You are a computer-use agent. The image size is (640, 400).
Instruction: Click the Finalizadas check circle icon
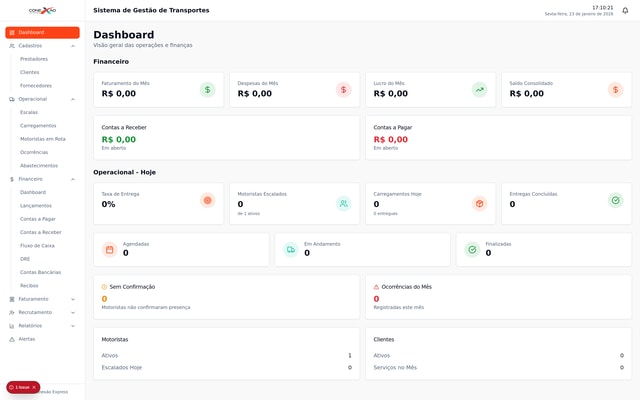472,250
